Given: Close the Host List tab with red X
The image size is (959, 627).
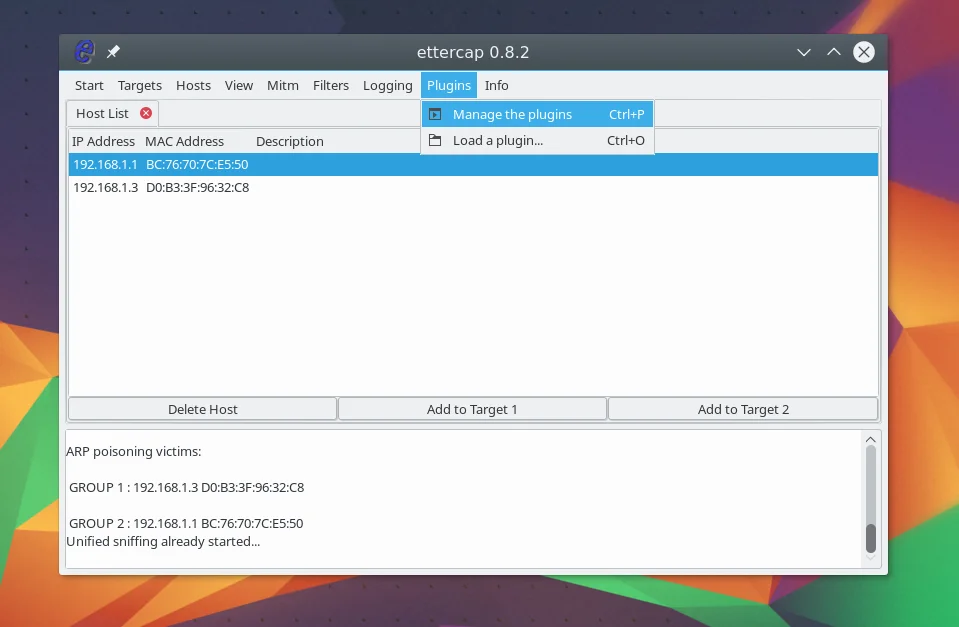Looking at the screenshot, I should click(x=146, y=113).
